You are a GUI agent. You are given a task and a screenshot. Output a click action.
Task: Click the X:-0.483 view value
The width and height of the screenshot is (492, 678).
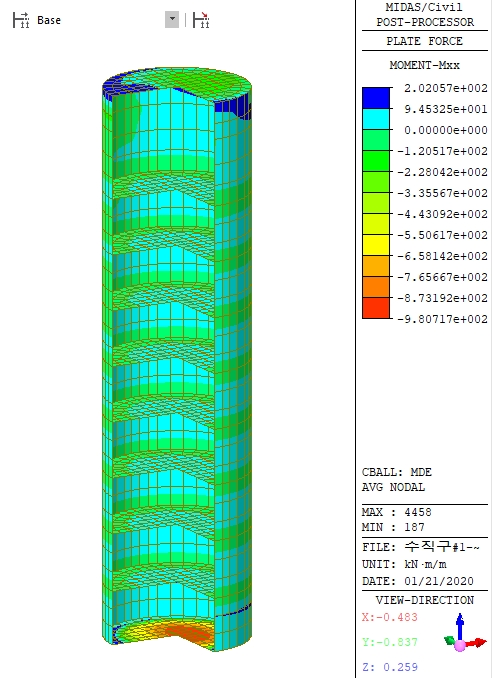(x=390, y=617)
